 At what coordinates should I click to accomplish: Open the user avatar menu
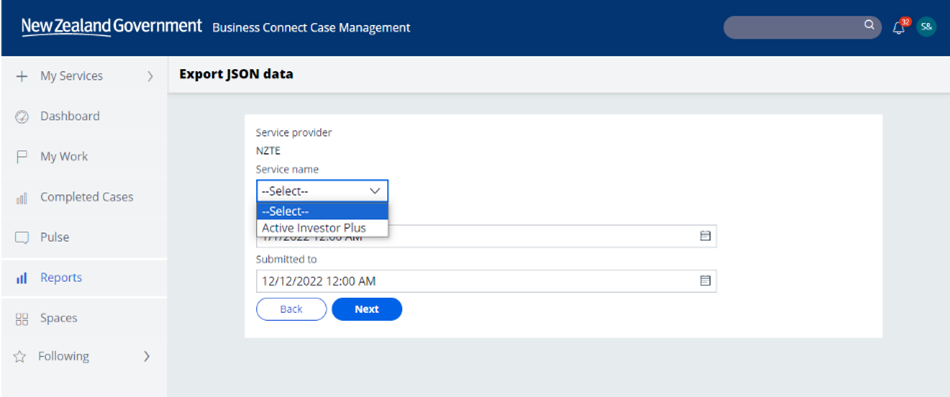(x=926, y=27)
